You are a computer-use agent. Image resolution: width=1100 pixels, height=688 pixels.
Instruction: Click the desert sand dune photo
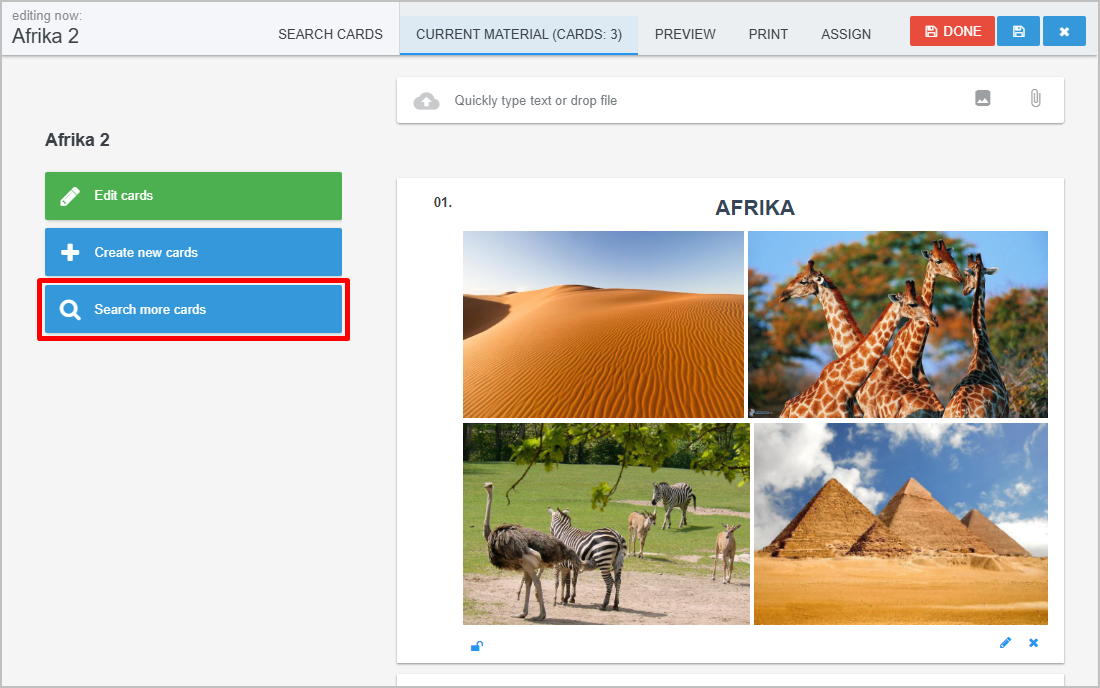point(603,325)
